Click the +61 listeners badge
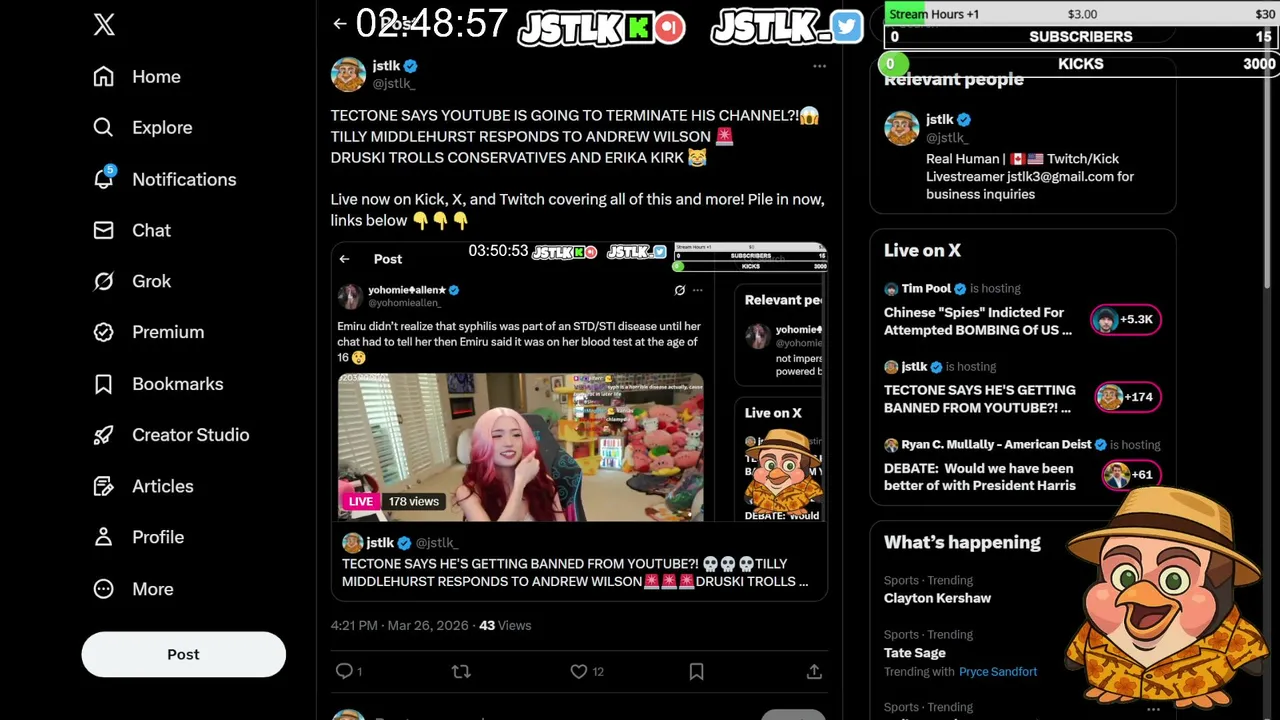1280x720 pixels. pos(1130,475)
